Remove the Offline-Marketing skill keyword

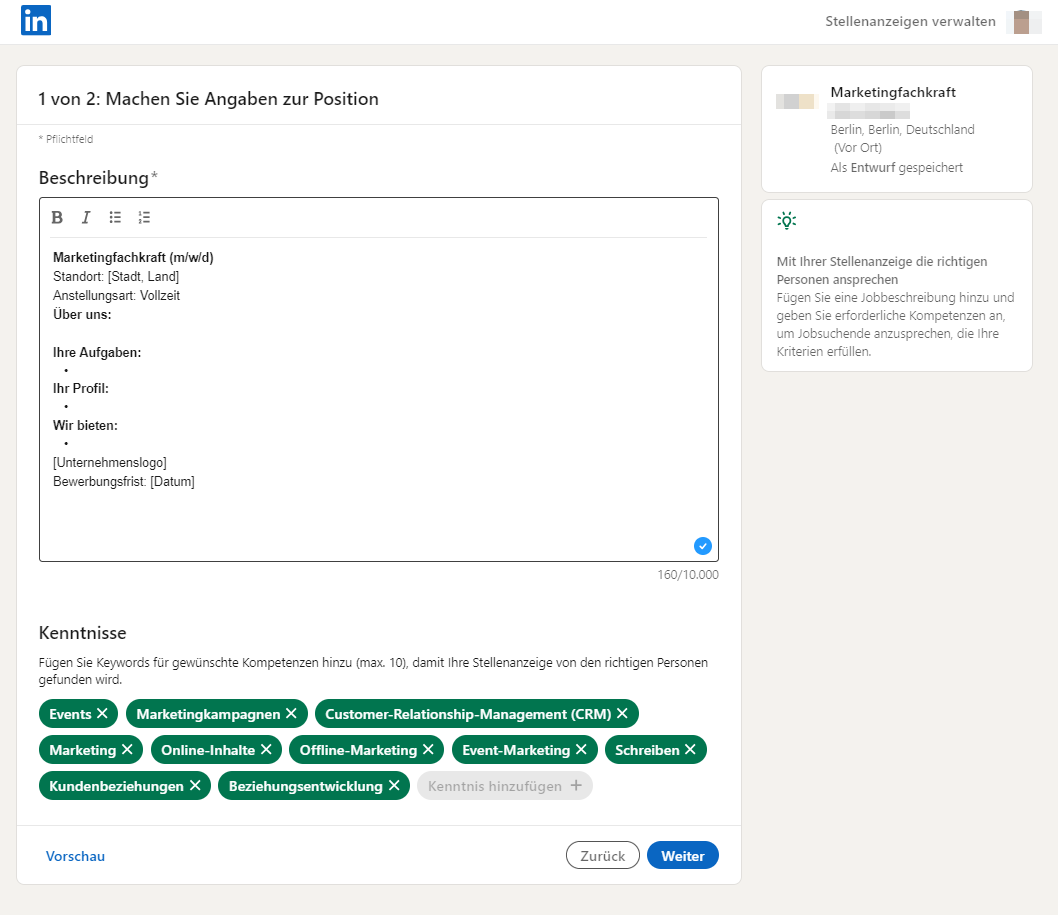tap(430, 749)
